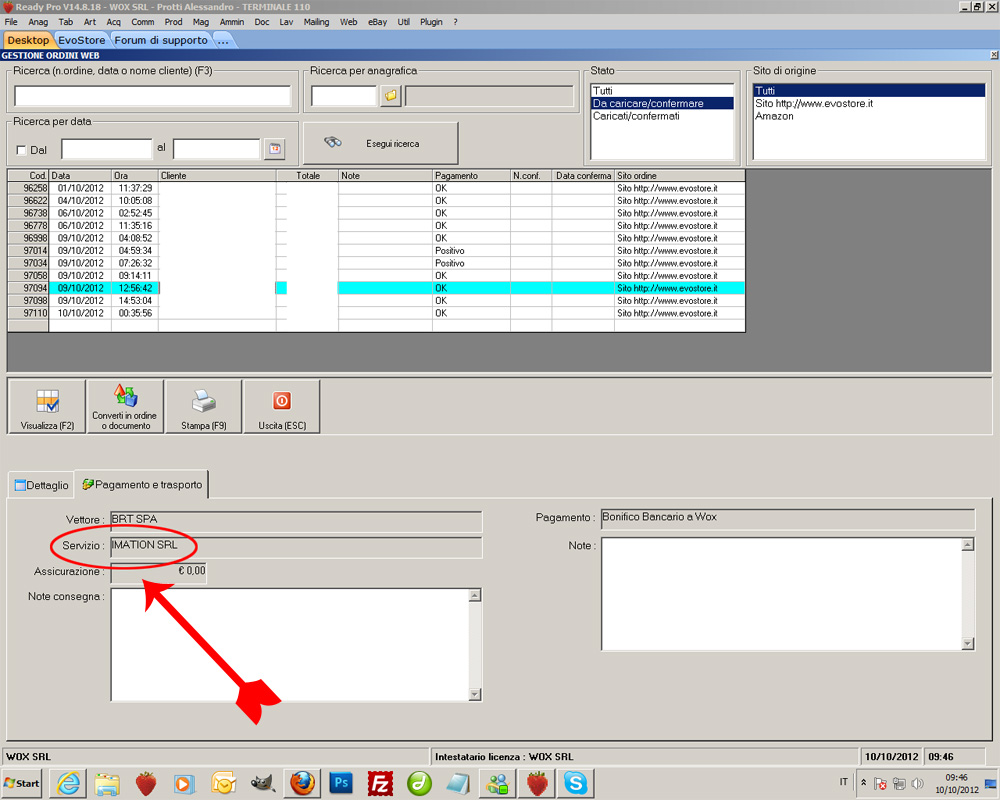The width and height of the screenshot is (1000, 800).
Task: Open Firefox from the taskbar
Action: [x=302, y=783]
